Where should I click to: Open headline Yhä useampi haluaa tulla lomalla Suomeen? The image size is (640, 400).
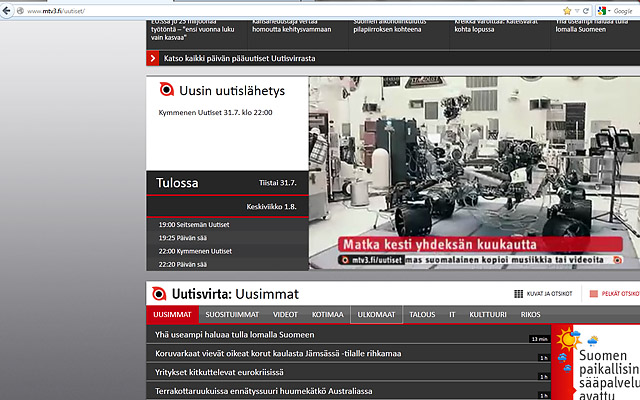235,335
